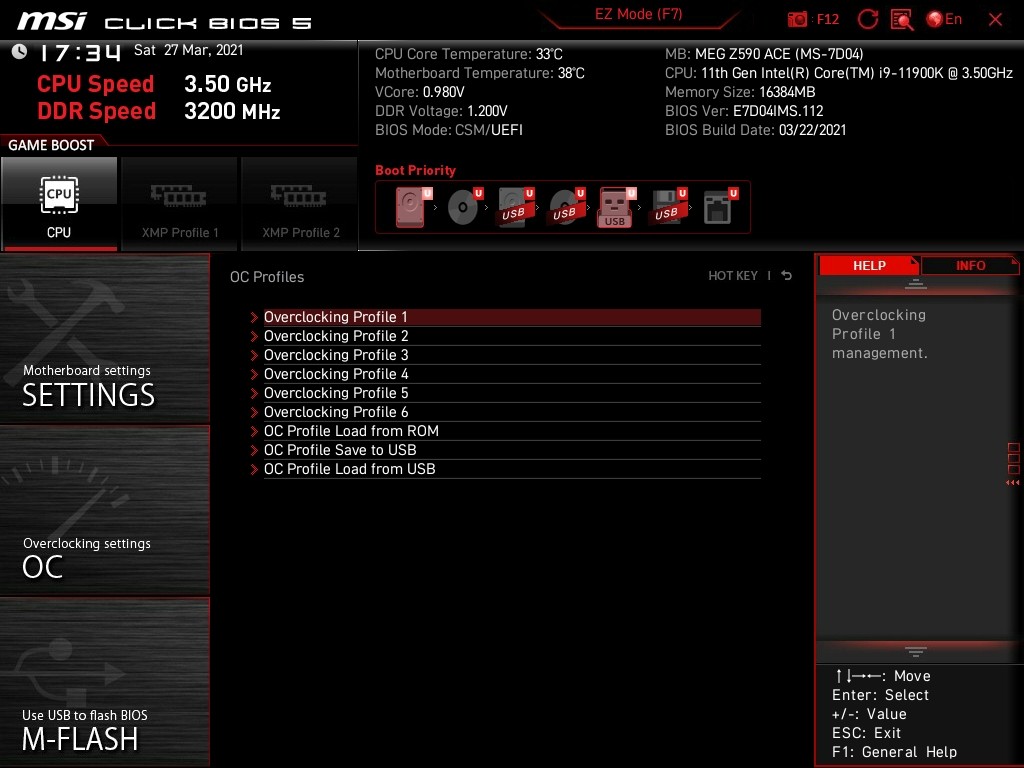Click the reset/refresh circular arrow icon
The height and width of the screenshot is (768, 1024).
[x=867, y=19]
